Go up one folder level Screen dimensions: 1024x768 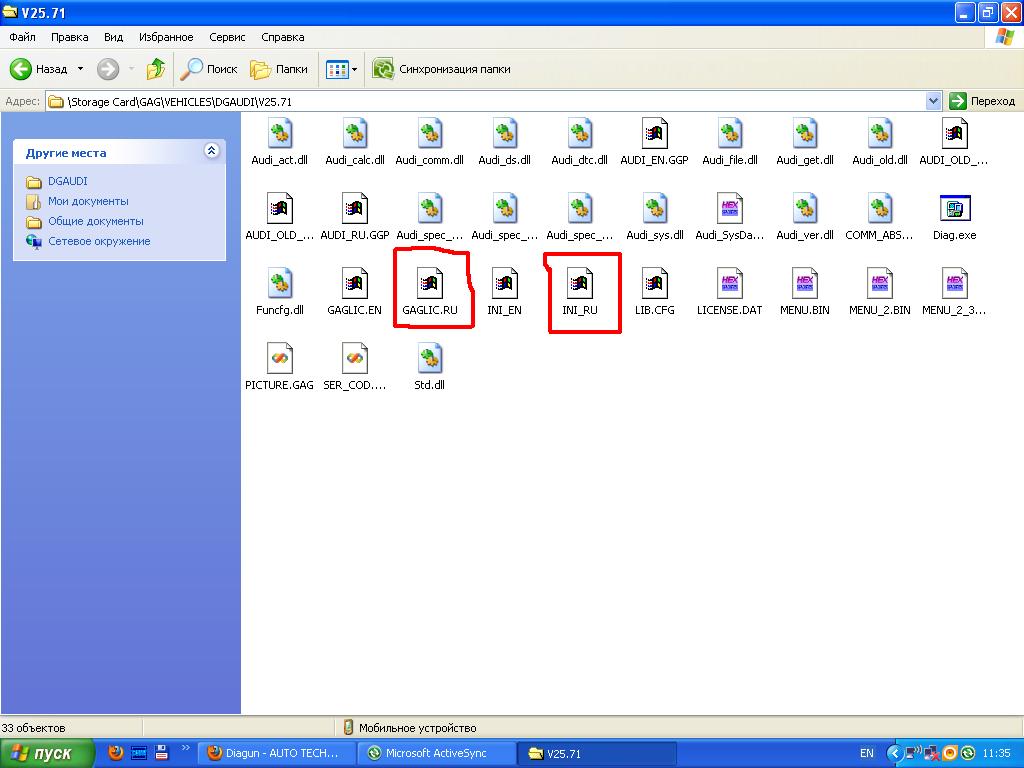coord(155,69)
